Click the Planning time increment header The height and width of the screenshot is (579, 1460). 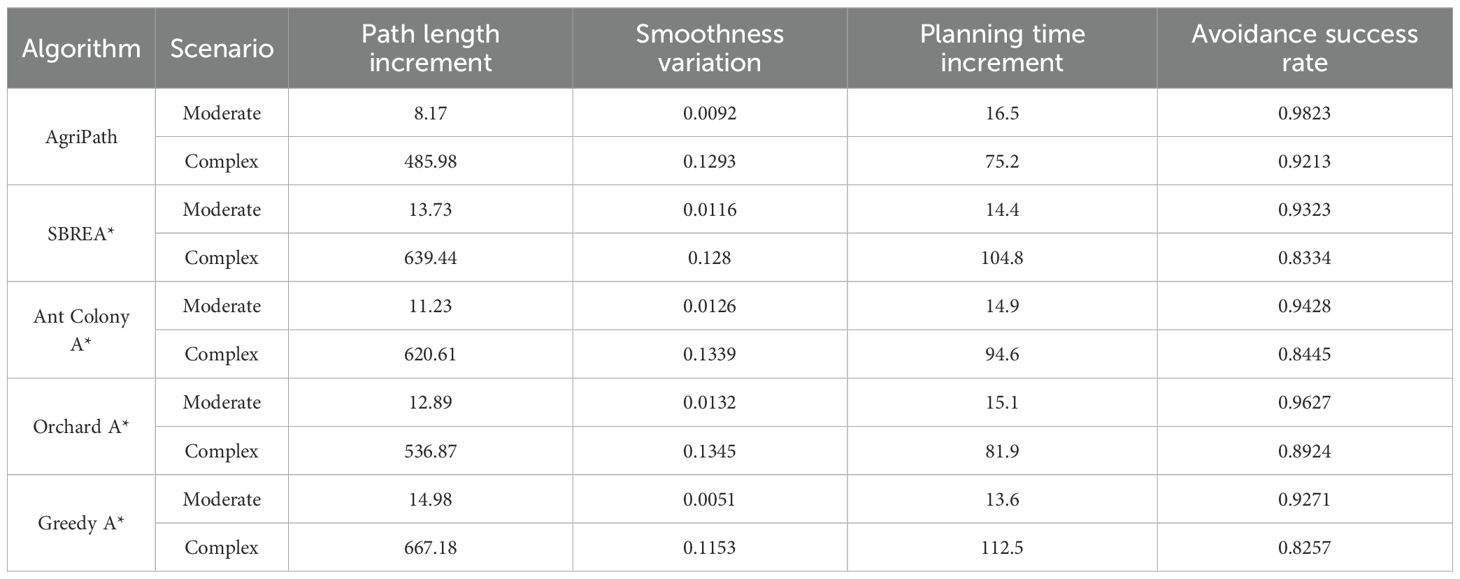click(x=1002, y=49)
